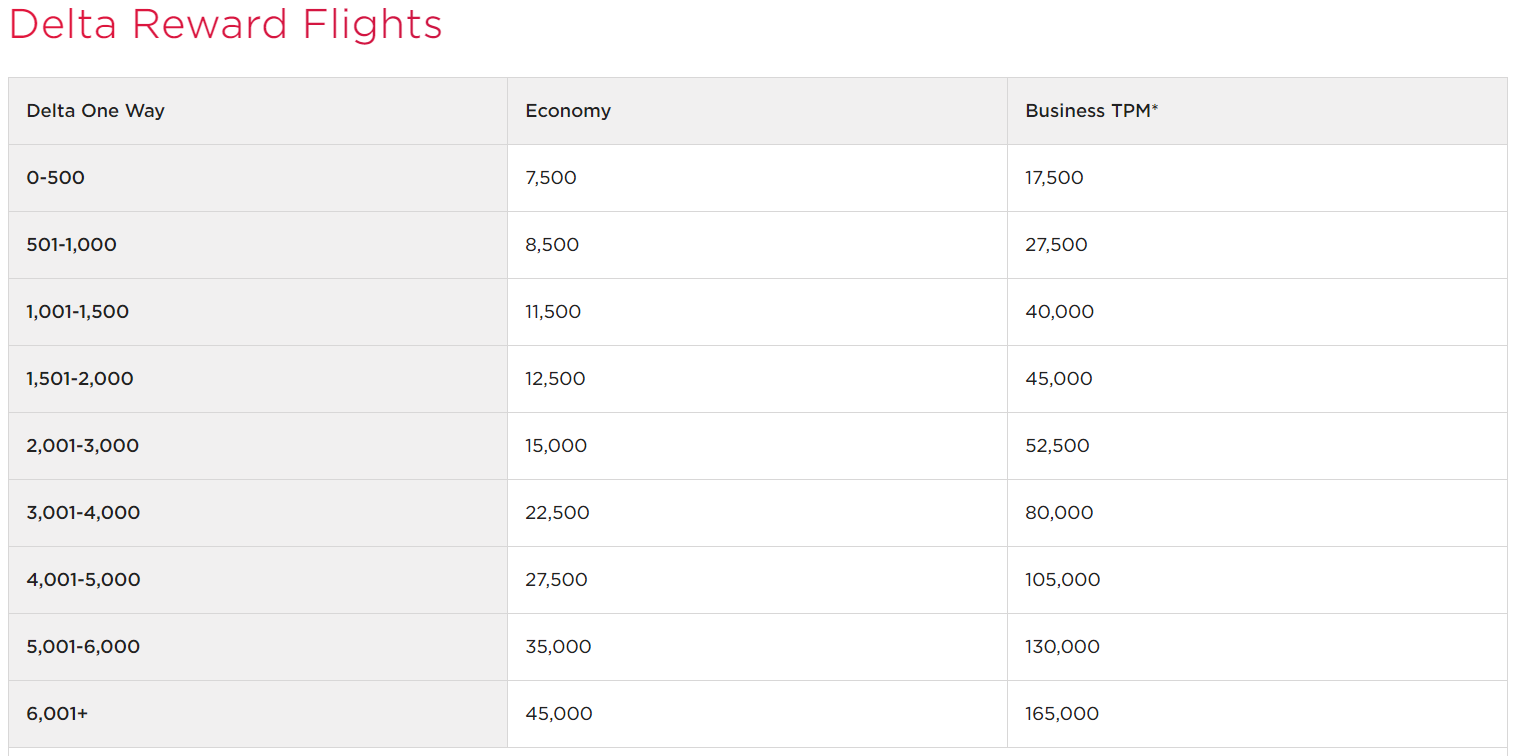This screenshot has width=1524, height=756.
Task: Click the 105,000 business points cell
Action: click(x=1257, y=580)
